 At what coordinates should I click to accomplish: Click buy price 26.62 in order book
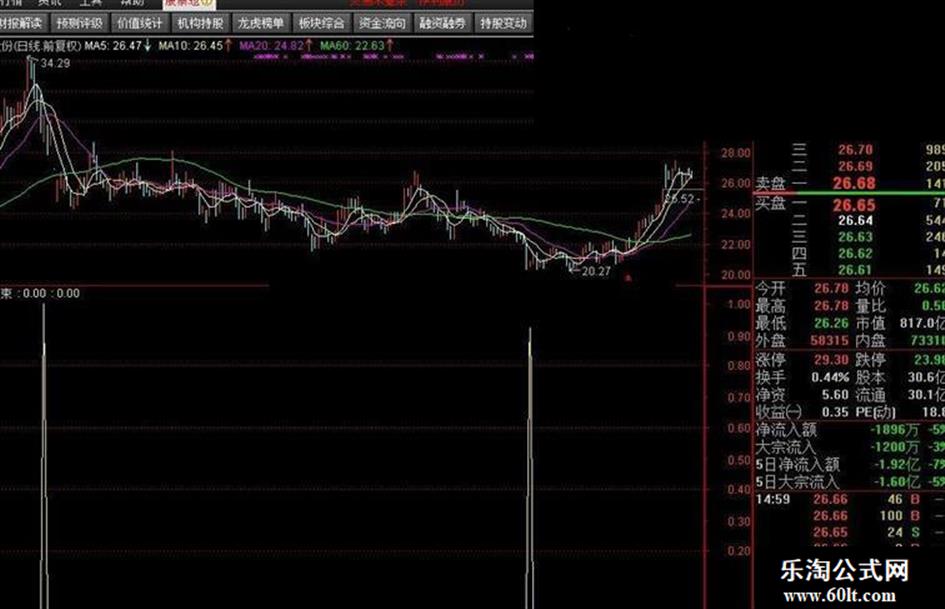pyautogui.click(x=855, y=253)
